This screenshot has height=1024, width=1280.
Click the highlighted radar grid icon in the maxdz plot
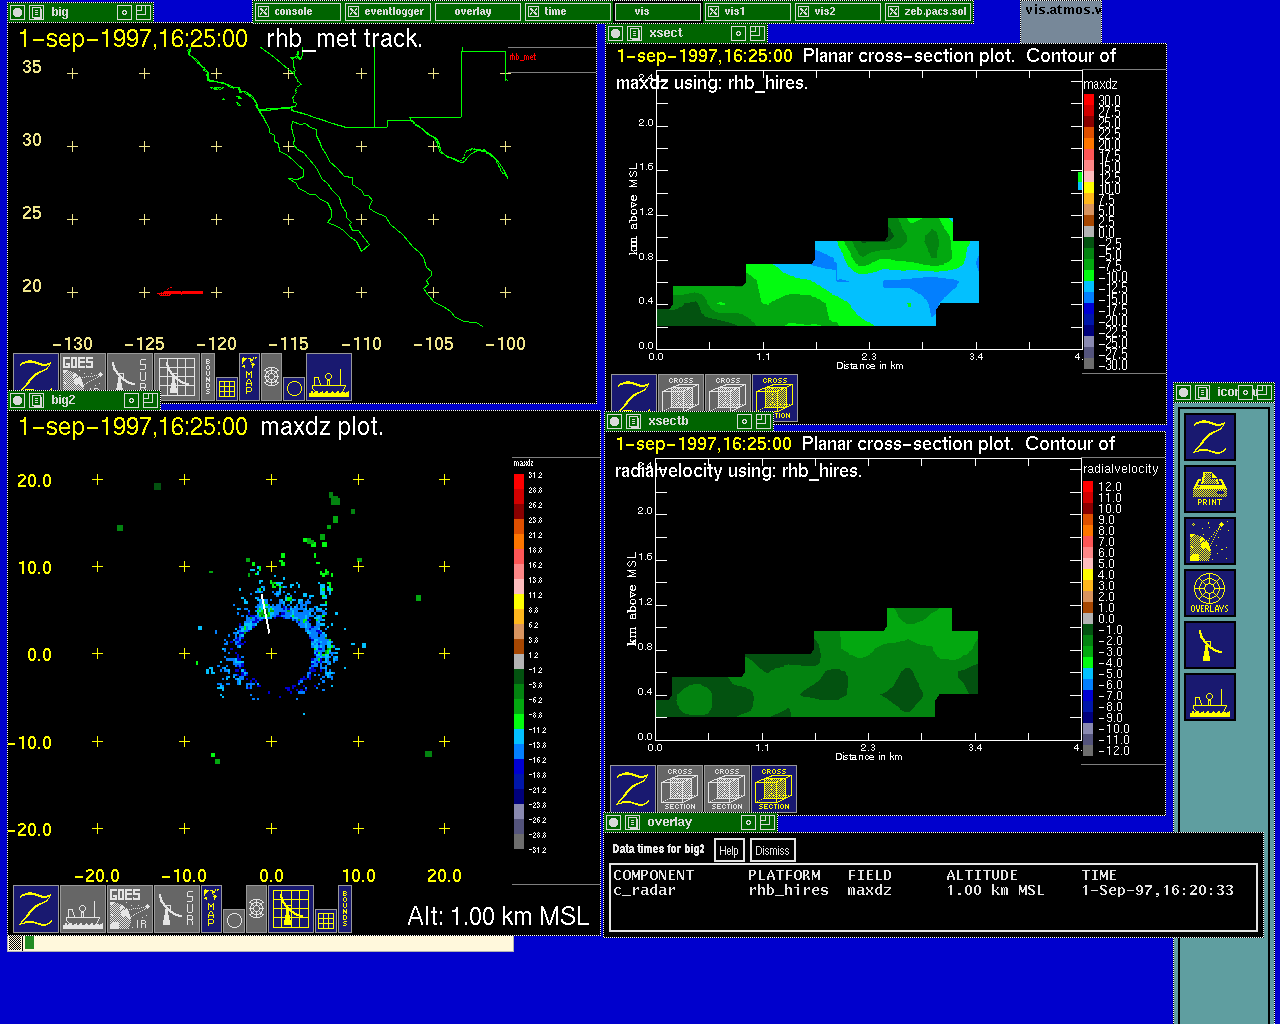(x=290, y=909)
